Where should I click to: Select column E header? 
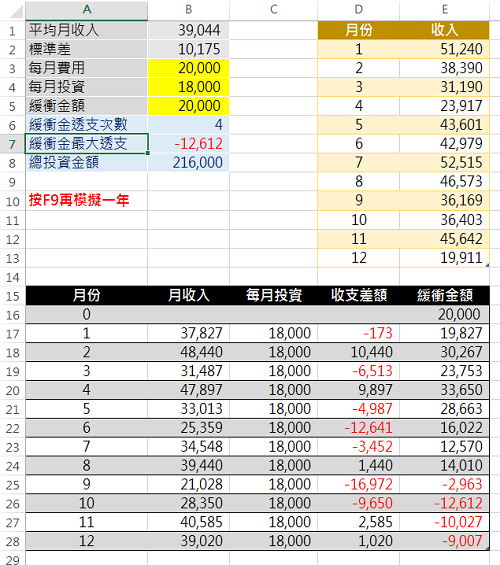click(x=445, y=10)
